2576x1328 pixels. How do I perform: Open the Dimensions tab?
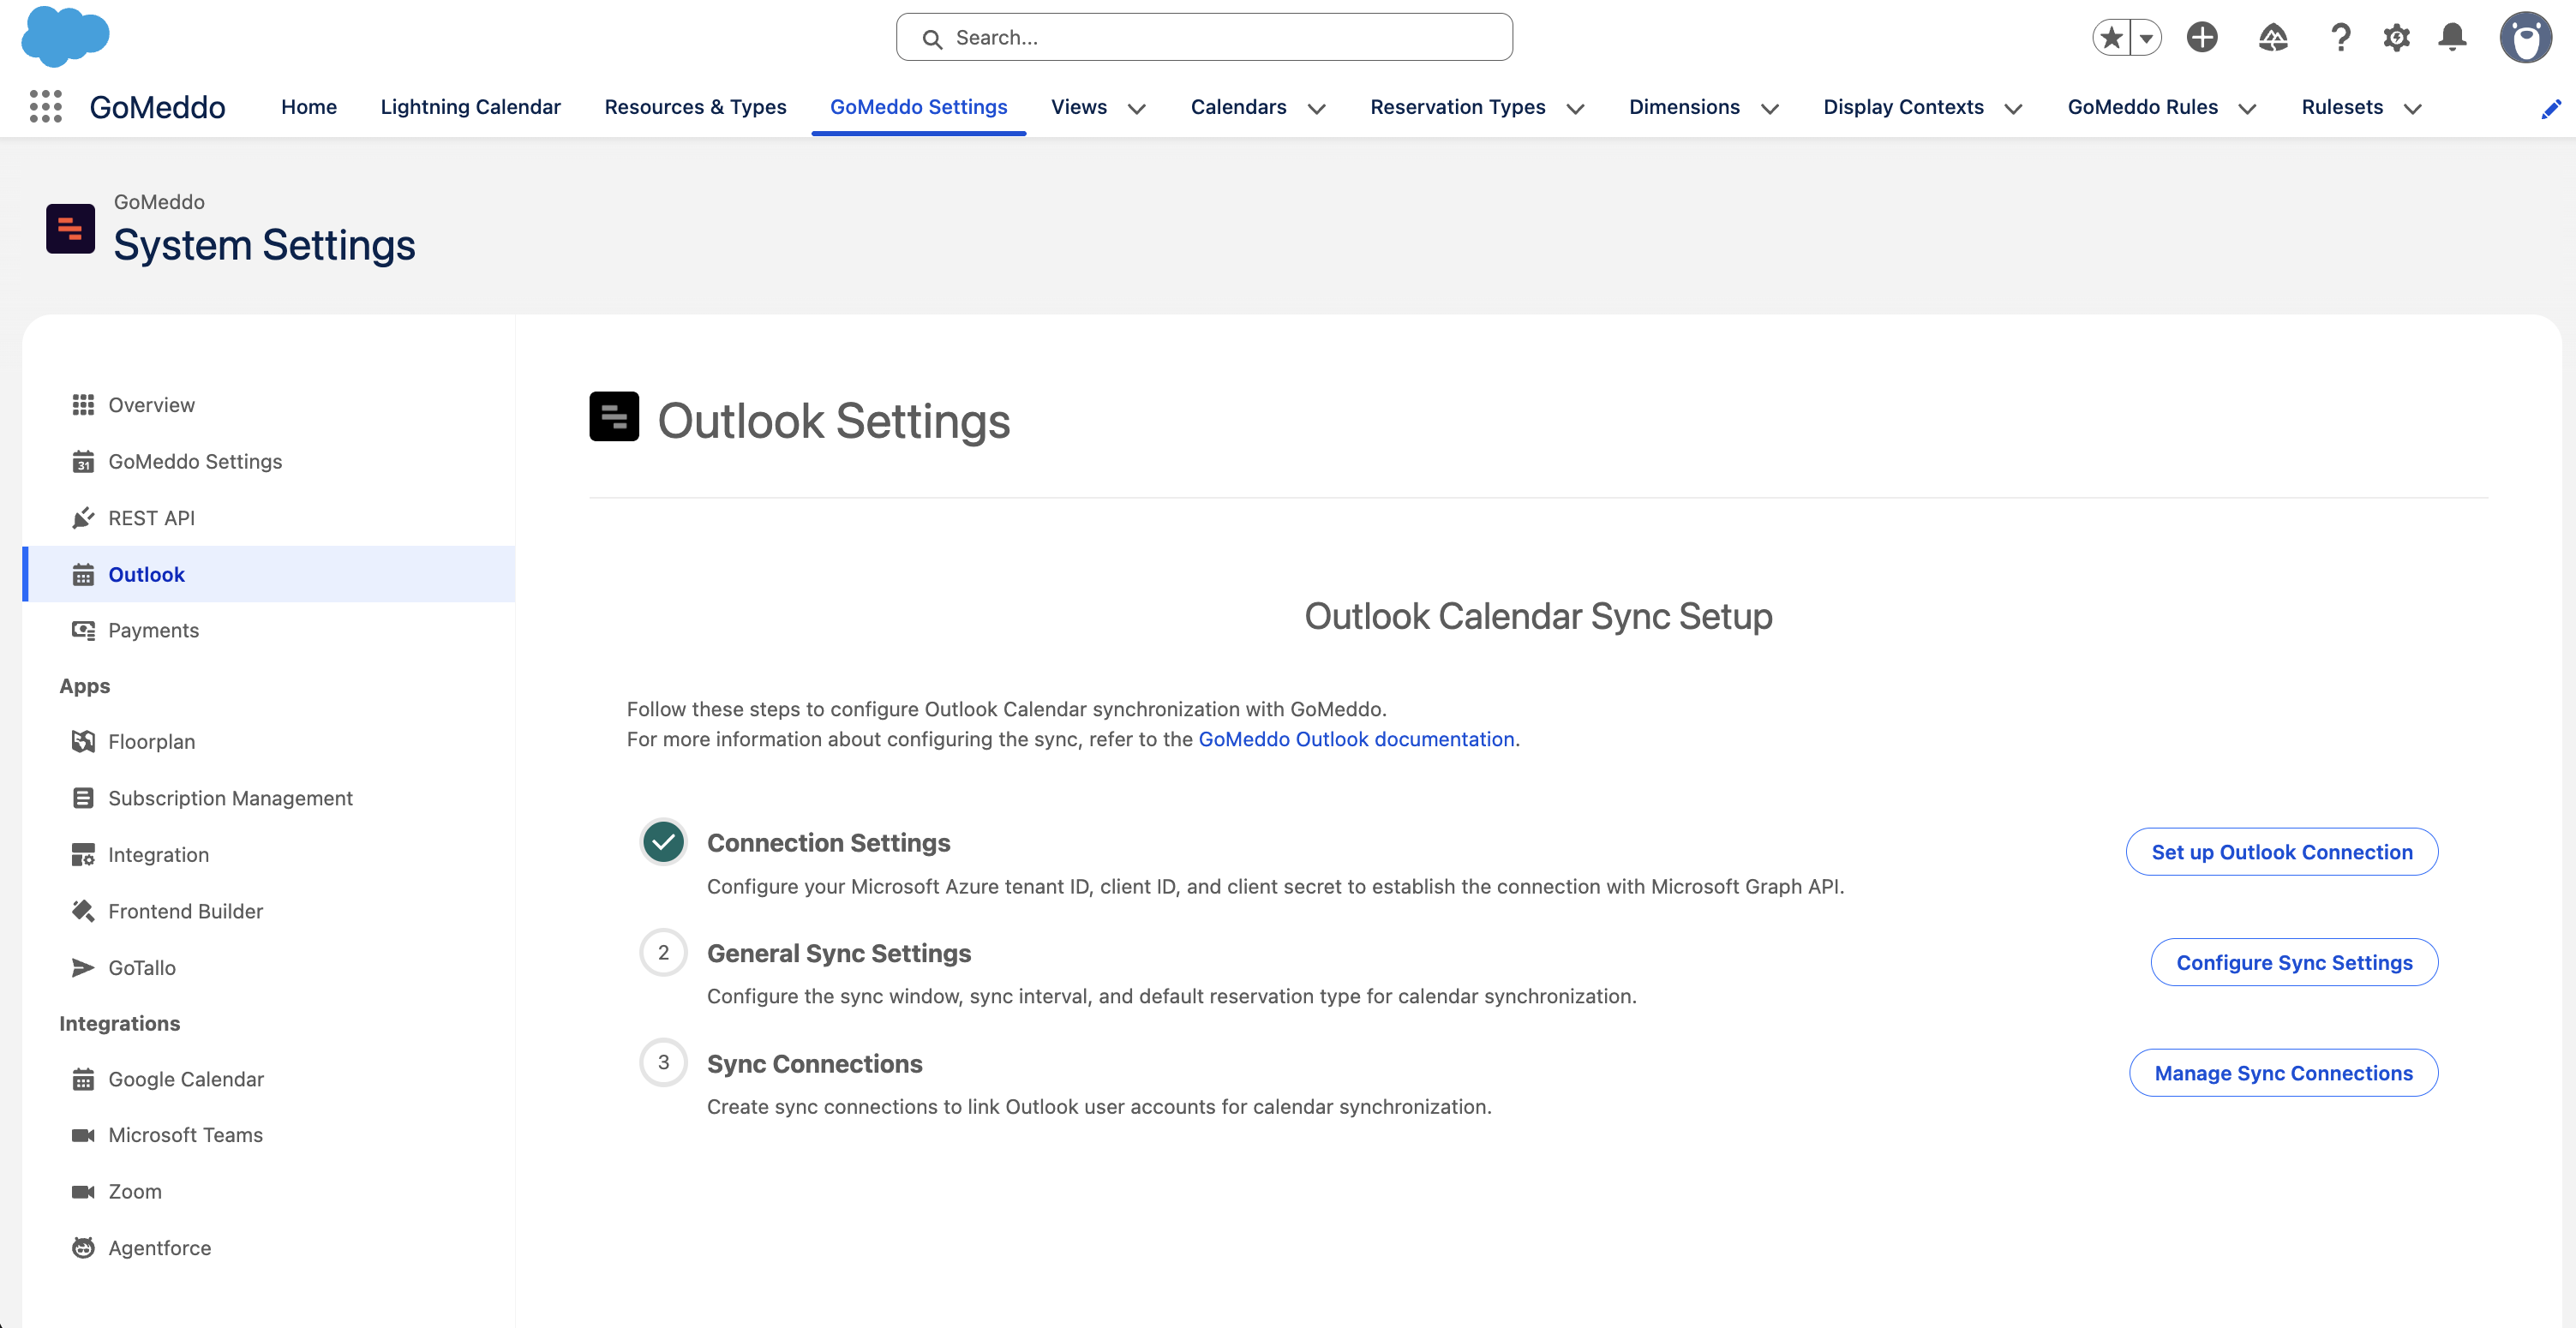point(1684,107)
